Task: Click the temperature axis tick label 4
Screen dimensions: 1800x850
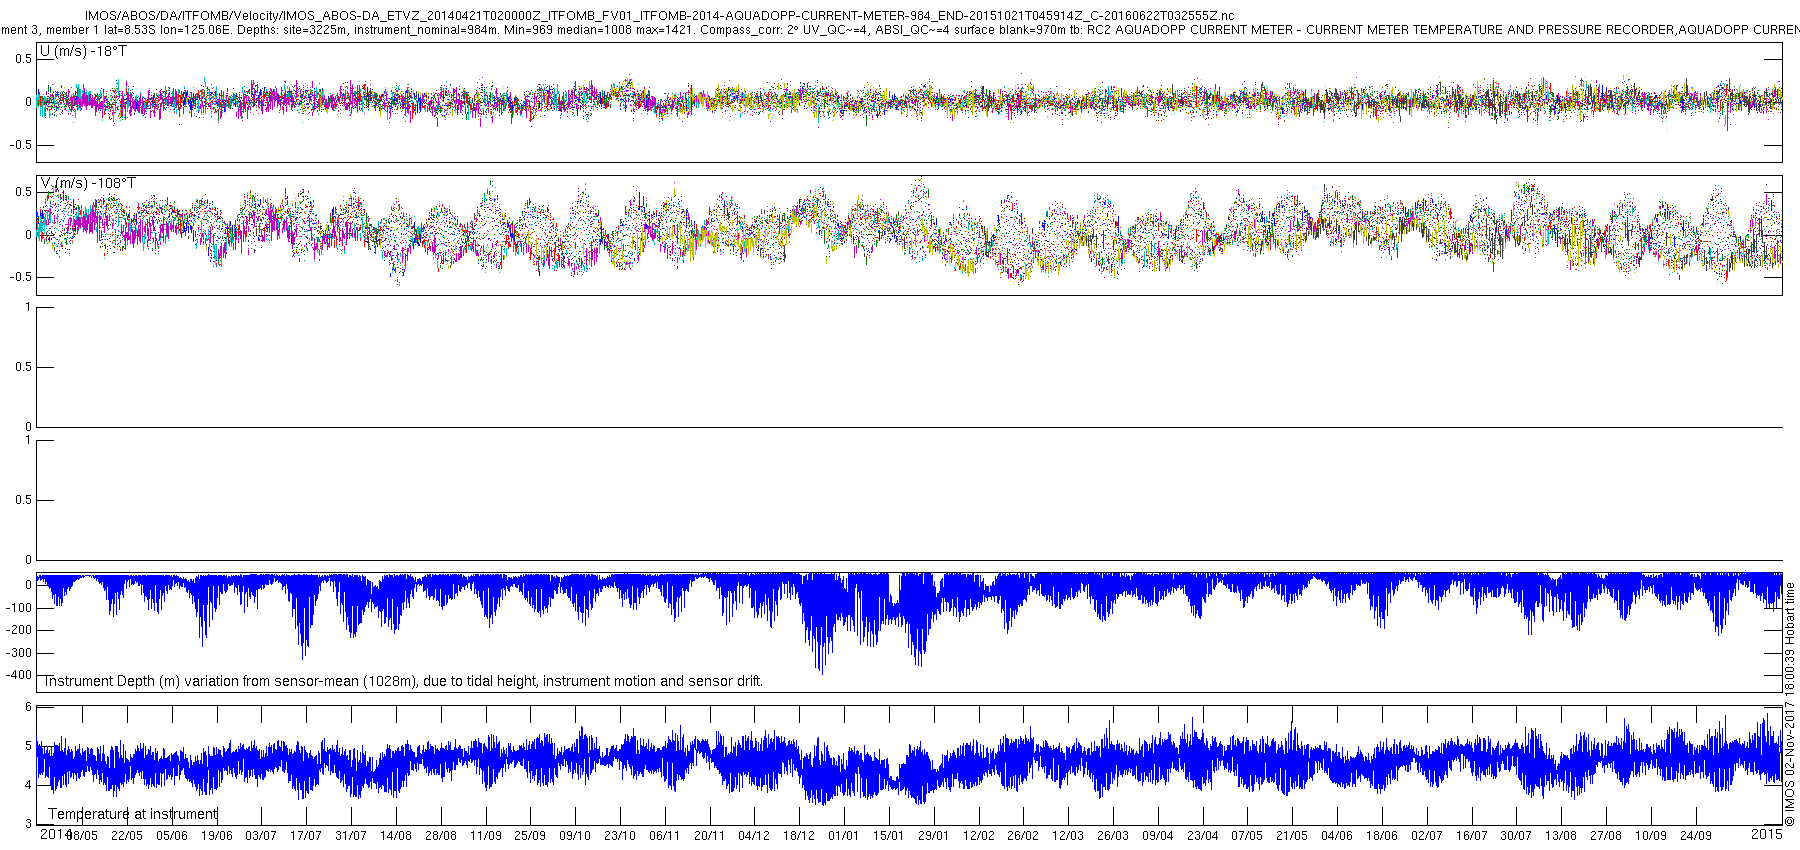Action: click(x=28, y=785)
